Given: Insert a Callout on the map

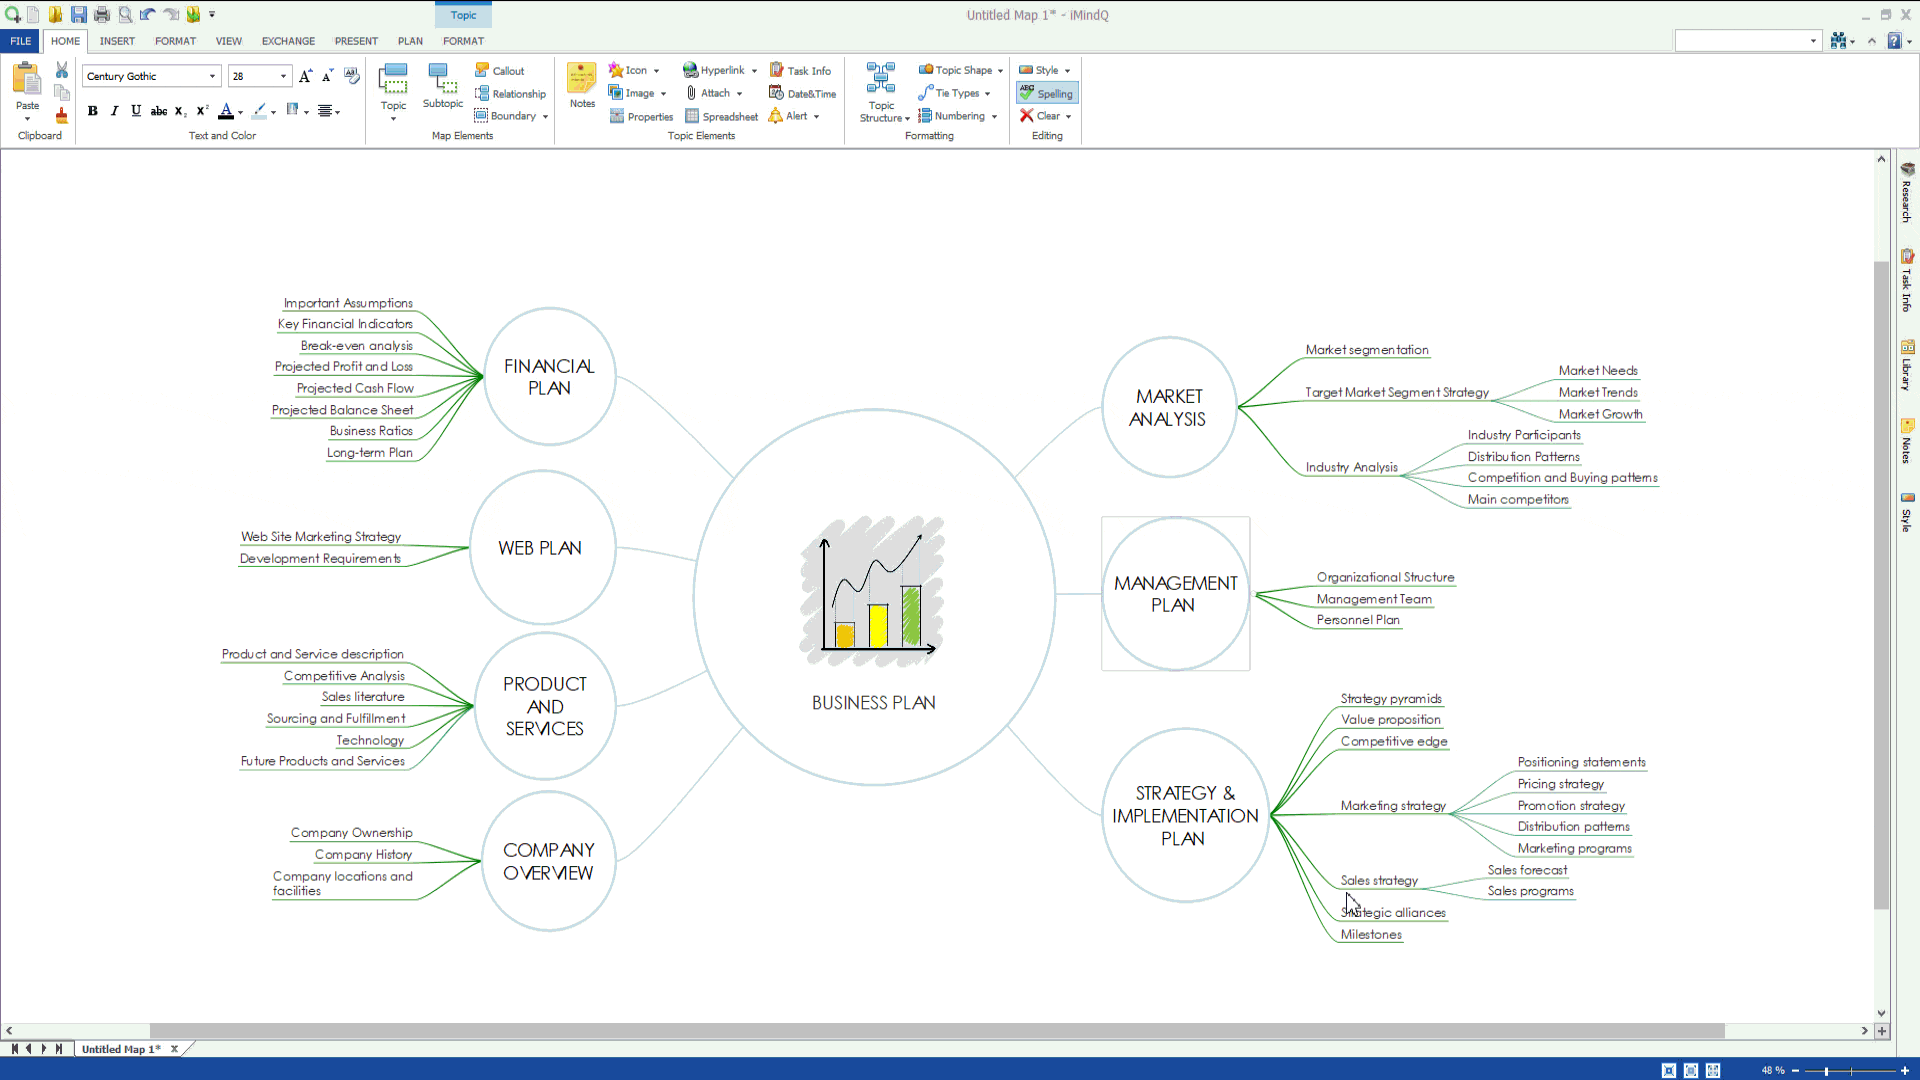Looking at the screenshot, I should tap(500, 70).
